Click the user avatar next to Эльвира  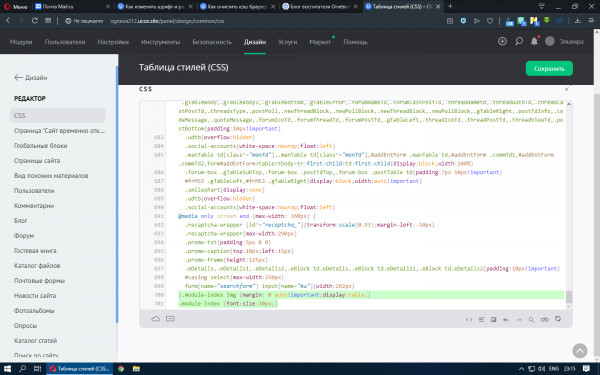[549, 41]
